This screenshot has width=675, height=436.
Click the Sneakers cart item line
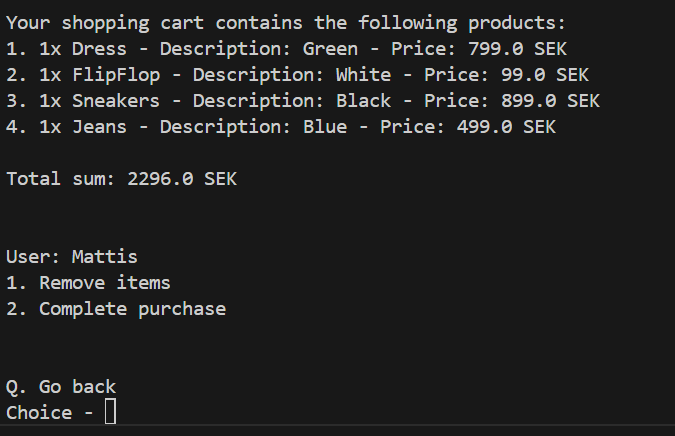tap(303, 101)
